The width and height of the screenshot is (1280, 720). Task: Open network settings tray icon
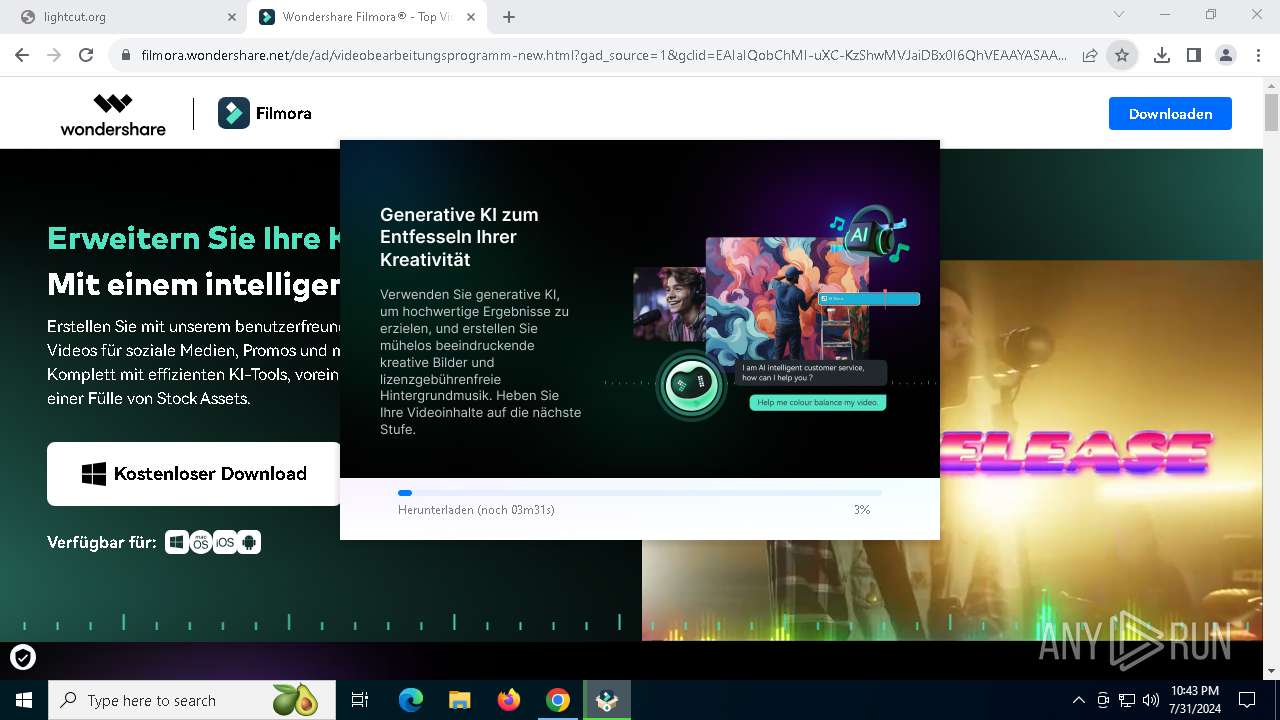tap(1127, 700)
